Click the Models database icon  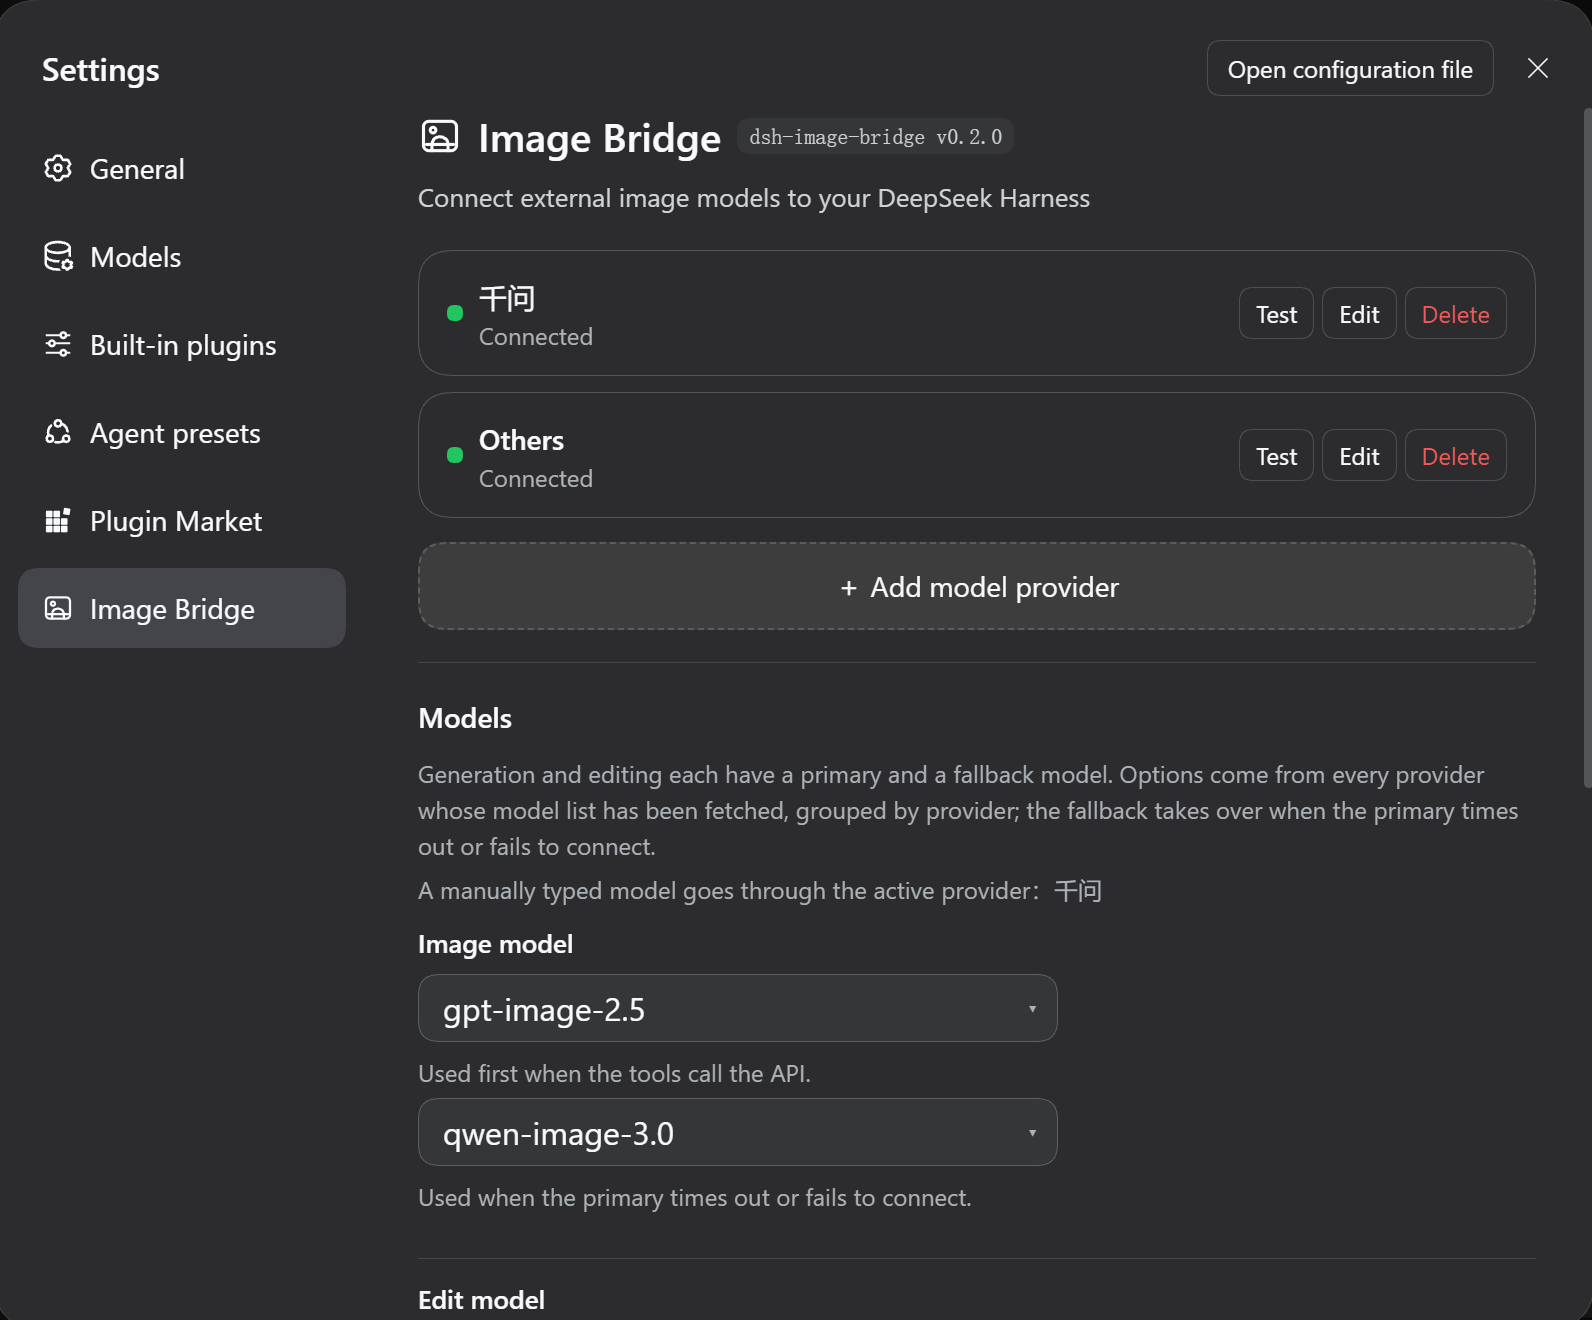pos(58,256)
